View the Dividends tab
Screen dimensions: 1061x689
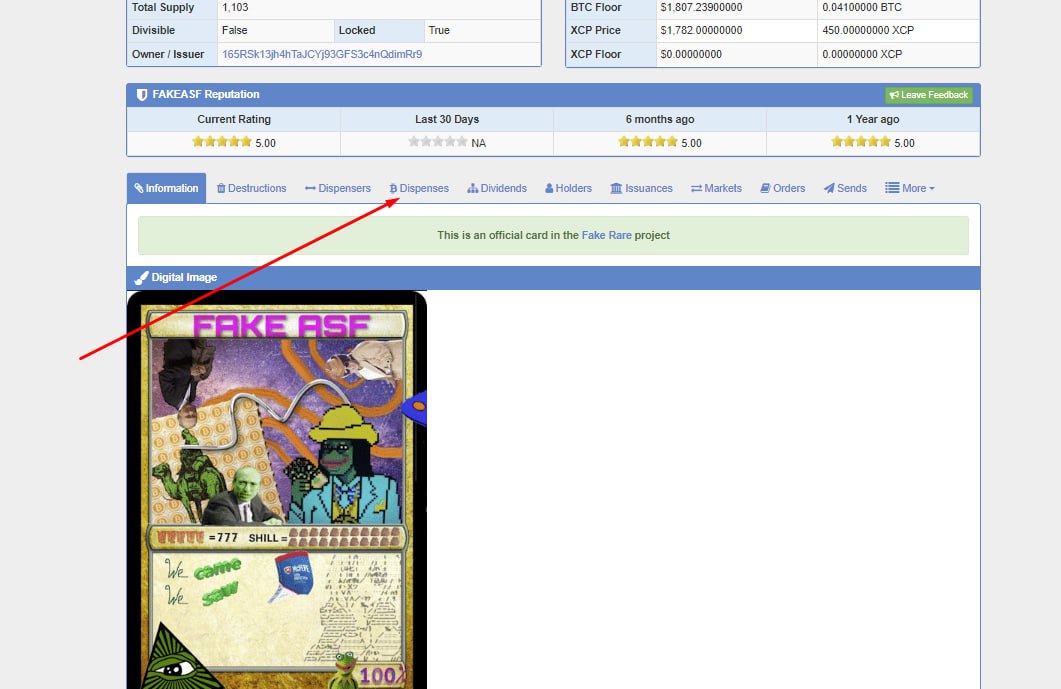(x=497, y=188)
